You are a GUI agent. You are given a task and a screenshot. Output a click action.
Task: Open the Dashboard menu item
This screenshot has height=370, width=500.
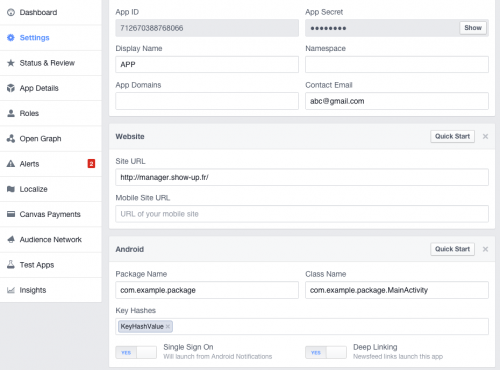click(51, 12)
